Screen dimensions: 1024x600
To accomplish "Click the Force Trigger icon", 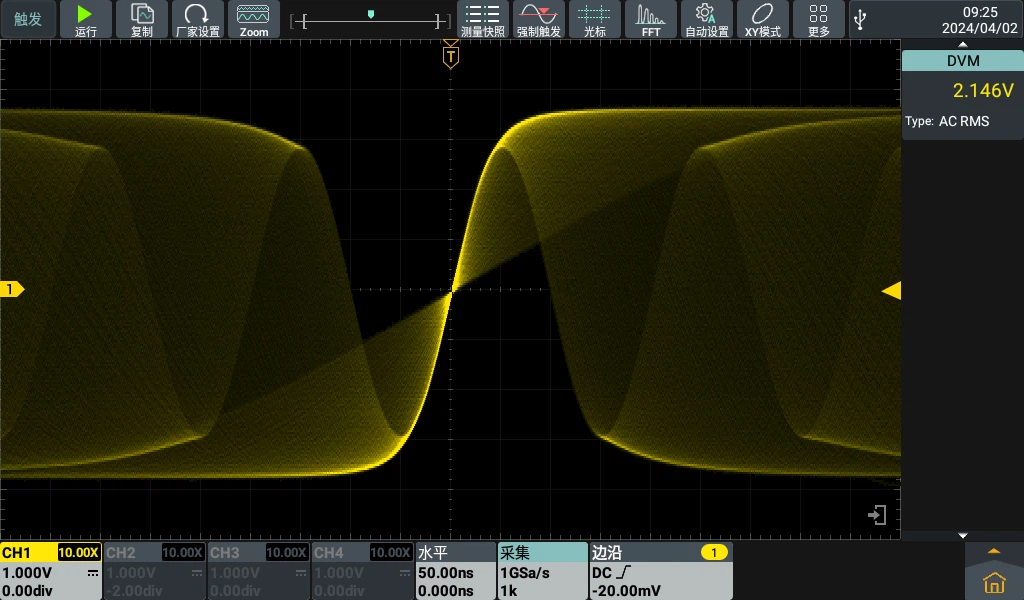I will (x=539, y=19).
